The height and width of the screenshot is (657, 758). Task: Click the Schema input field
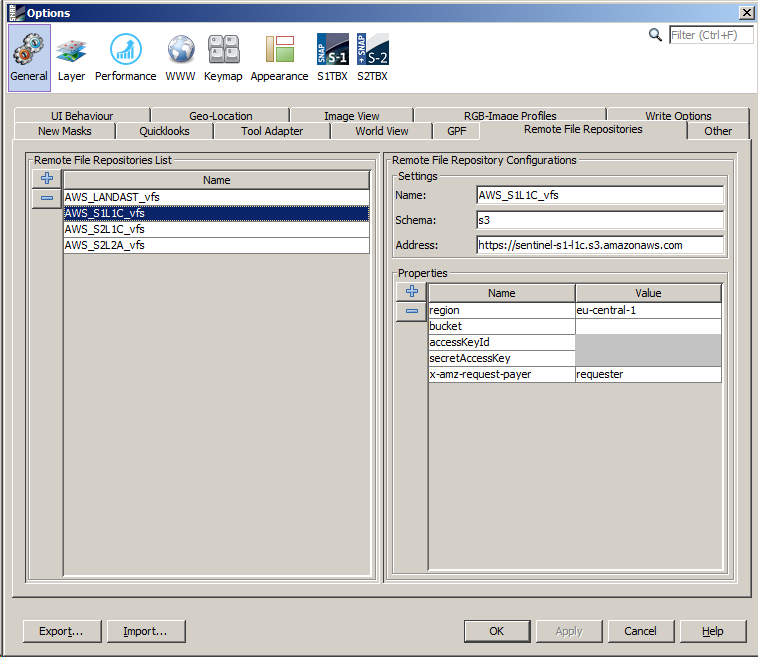(600, 220)
